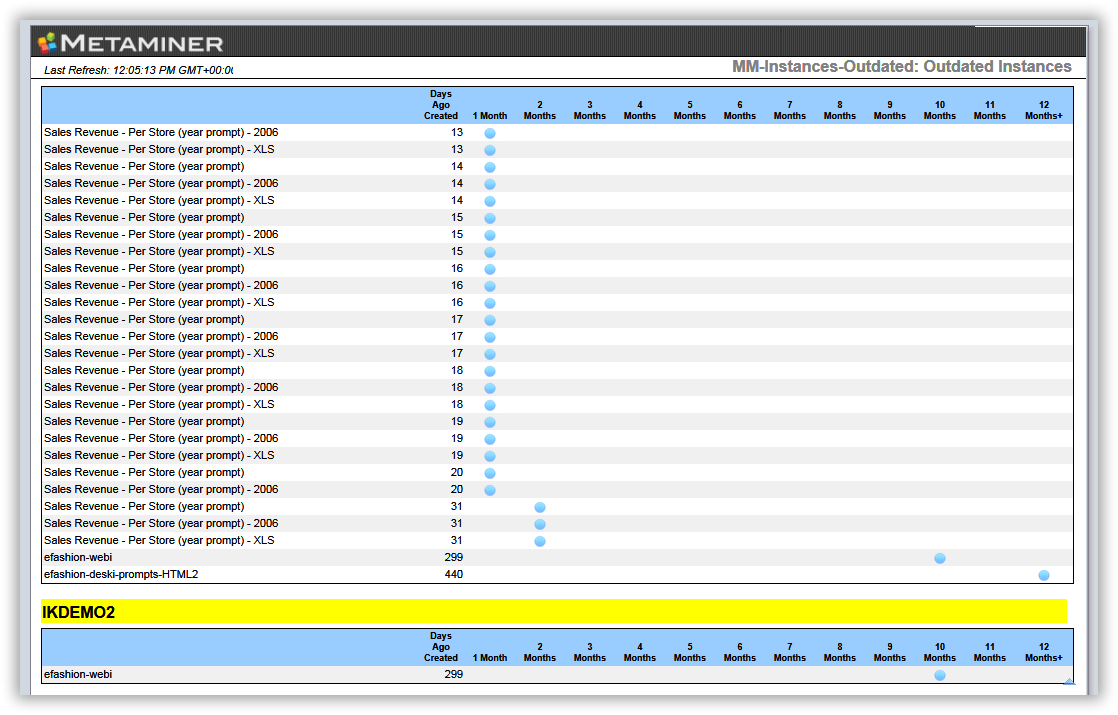Click the '12 Months+' header in IKDEMO2 table
This screenshot has height=715, width=1118.
[x=1044, y=652]
